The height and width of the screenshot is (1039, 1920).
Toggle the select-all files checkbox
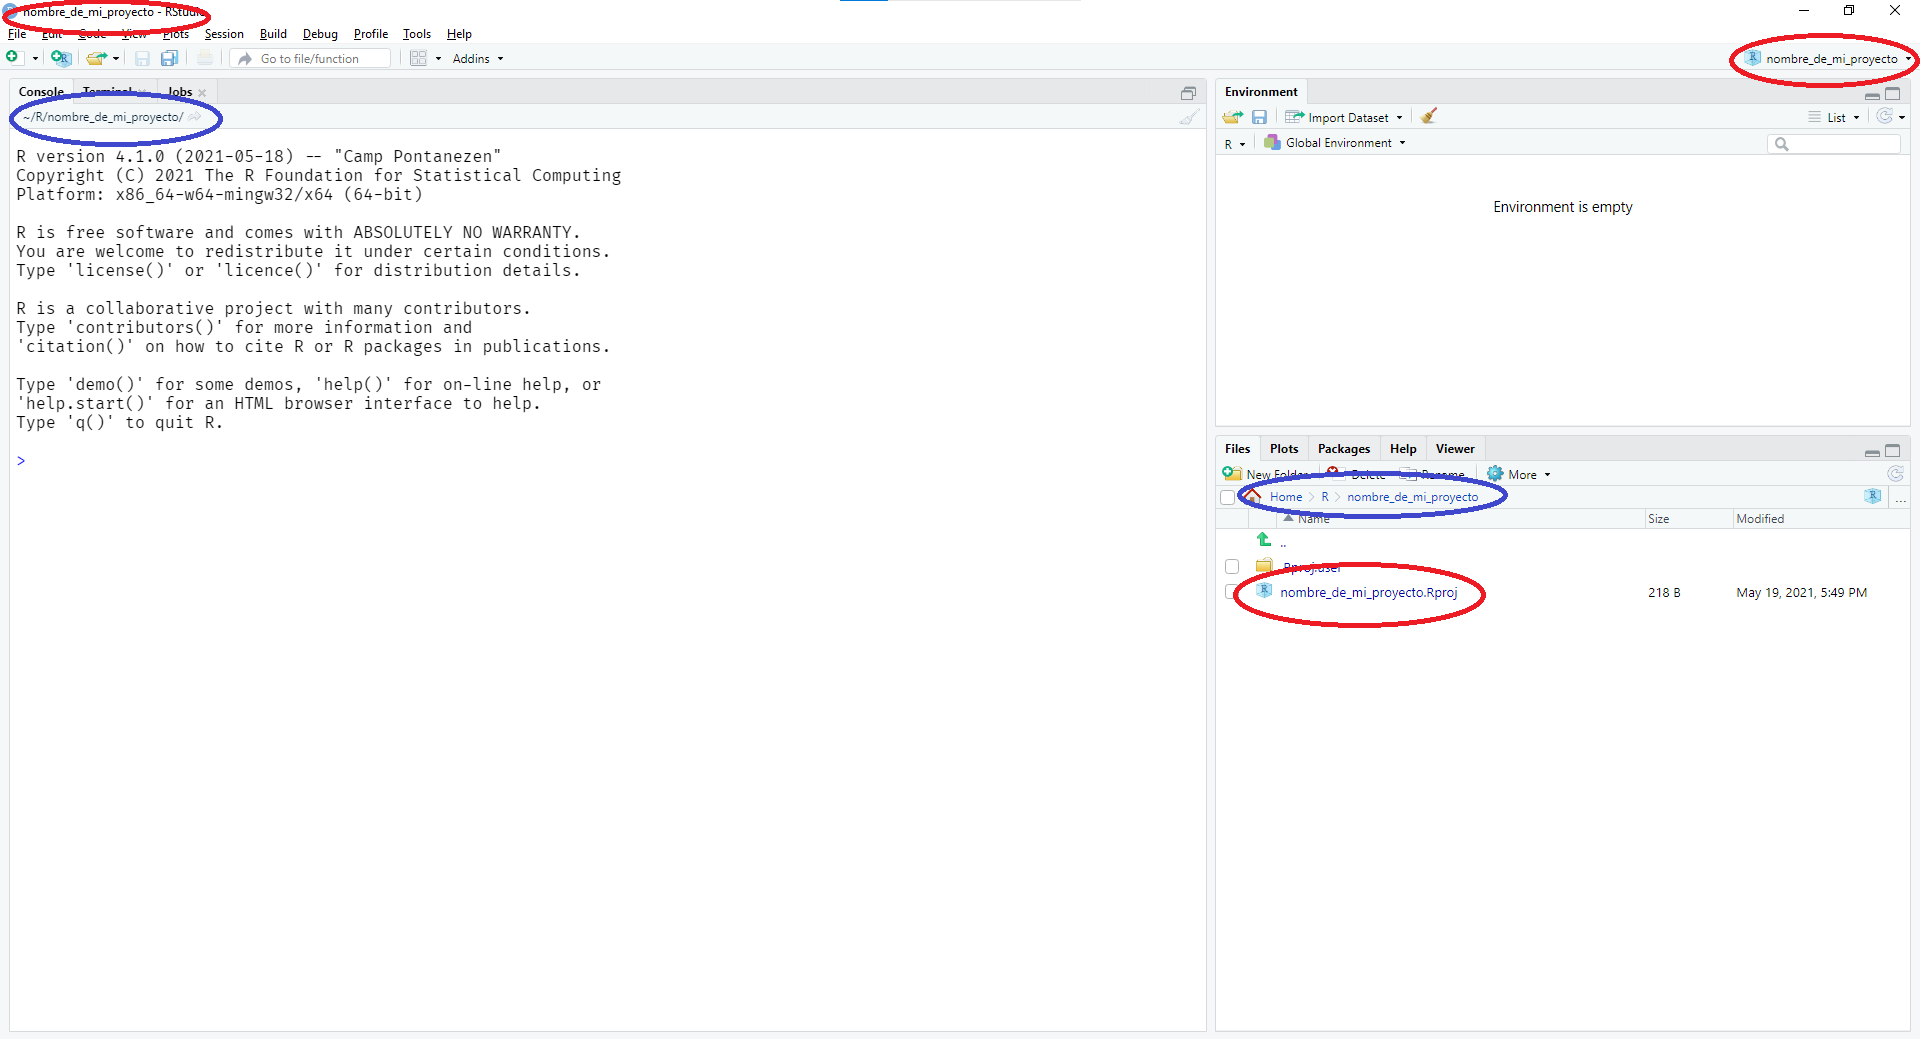click(1227, 497)
